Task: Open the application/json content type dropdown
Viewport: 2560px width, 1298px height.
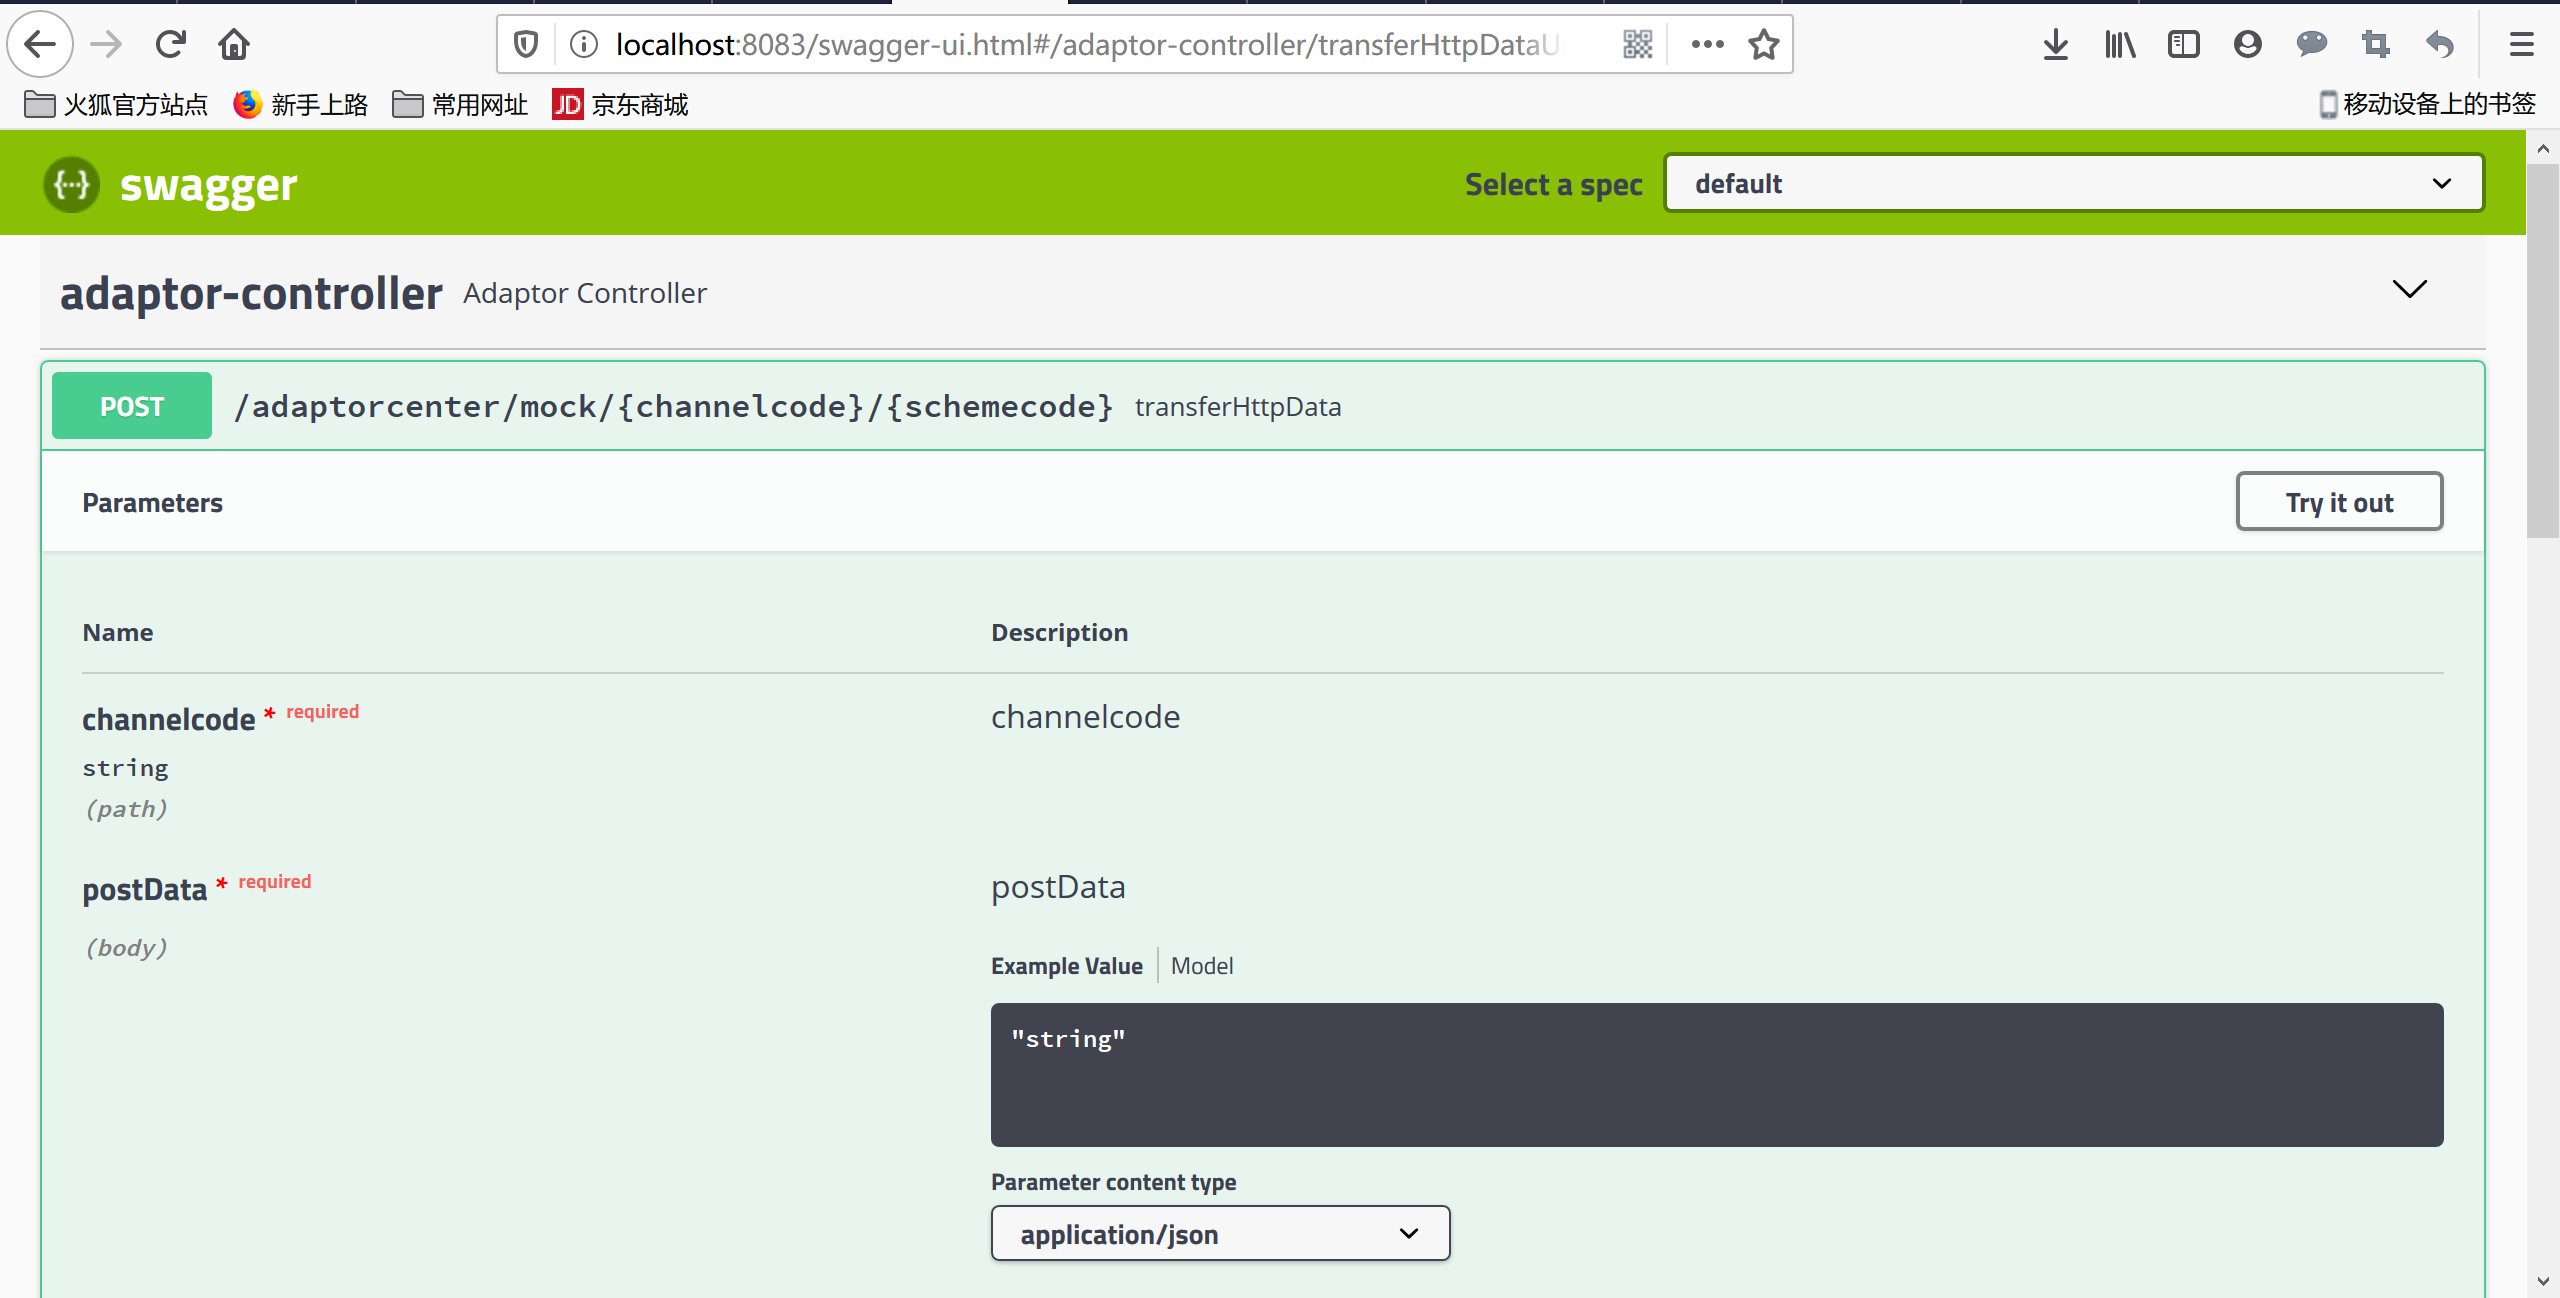Action: pyautogui.click(x=1219, y=1233)
